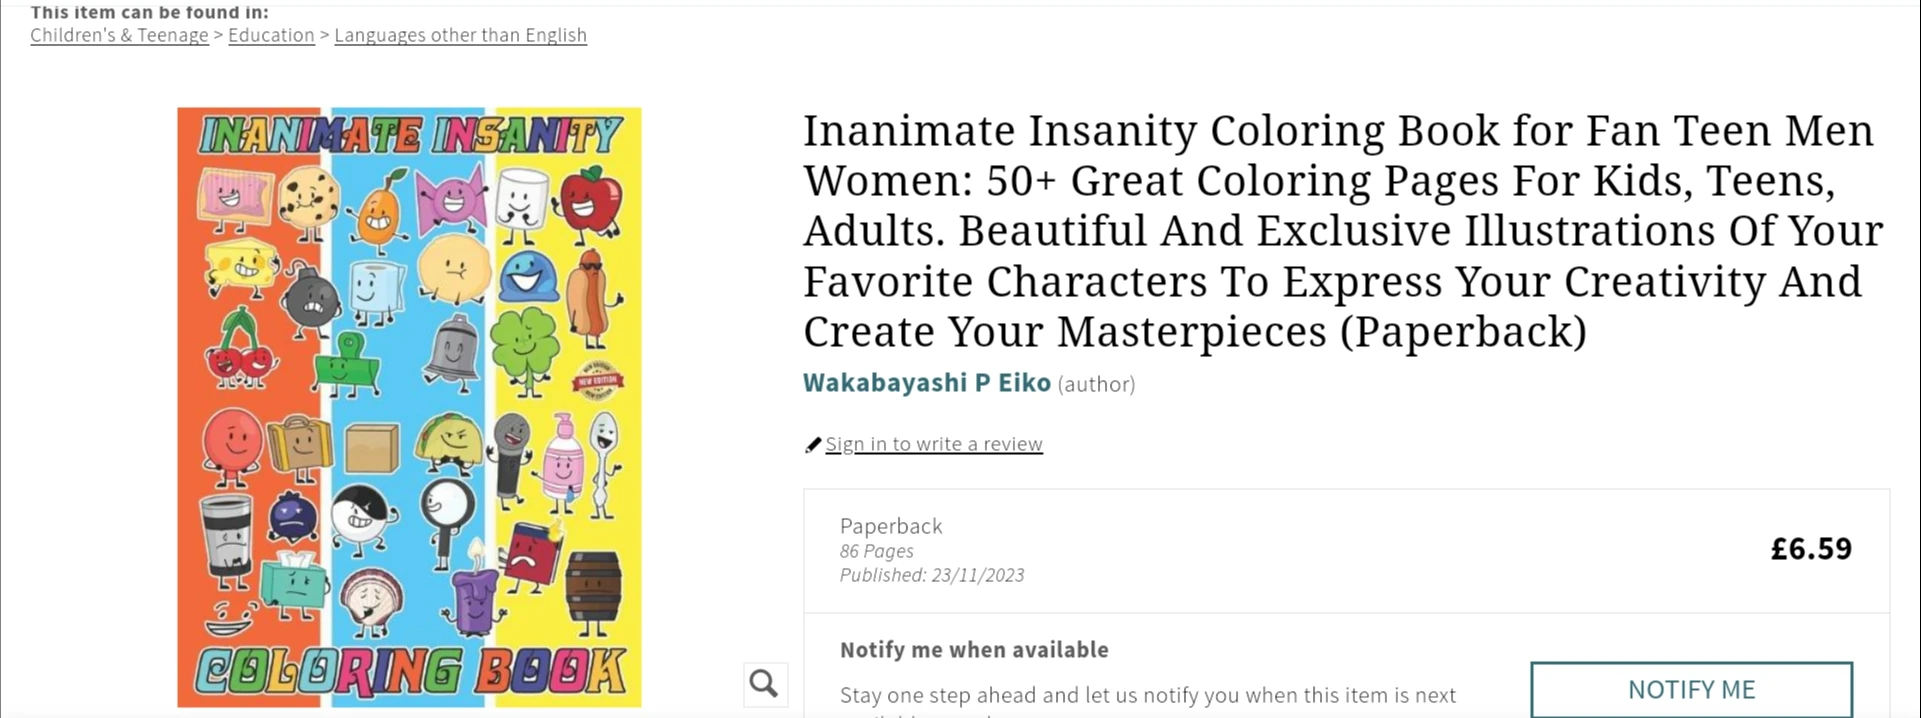The image size is (1921, 718).
Task: Go to the Education breadcrumb category
Action: tap(271, 35)
